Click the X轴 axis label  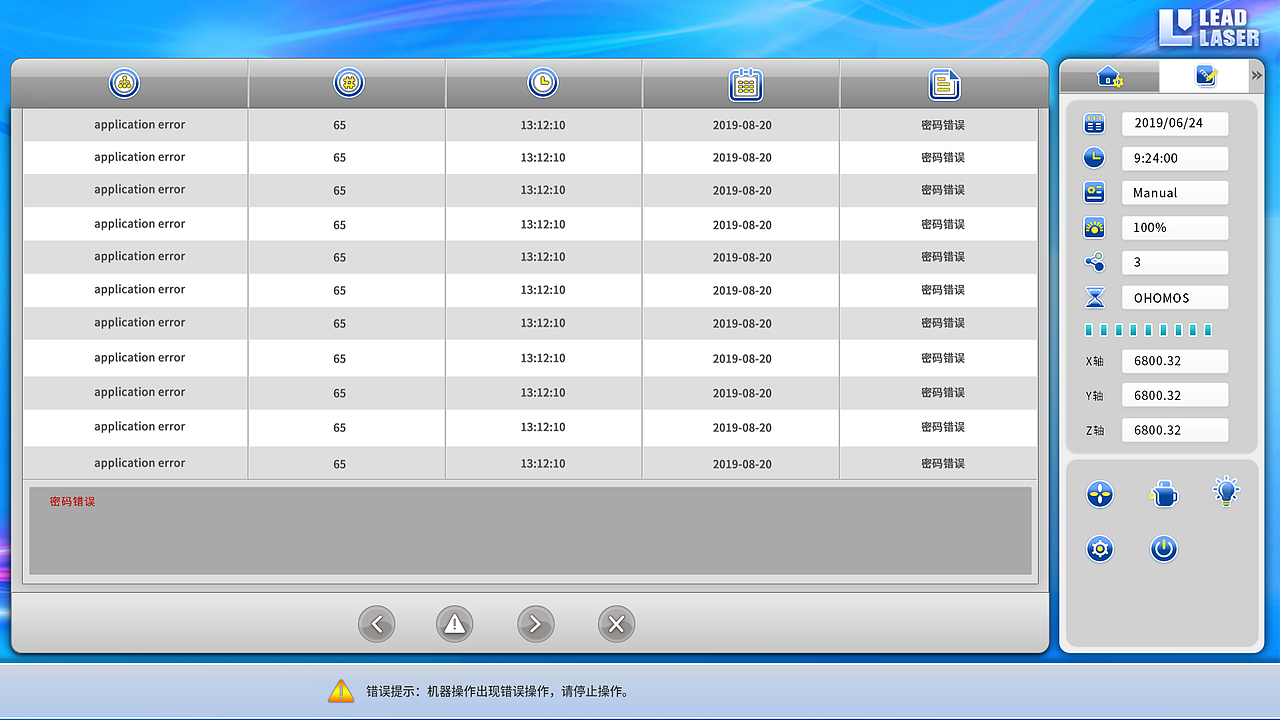[1095, 362]
